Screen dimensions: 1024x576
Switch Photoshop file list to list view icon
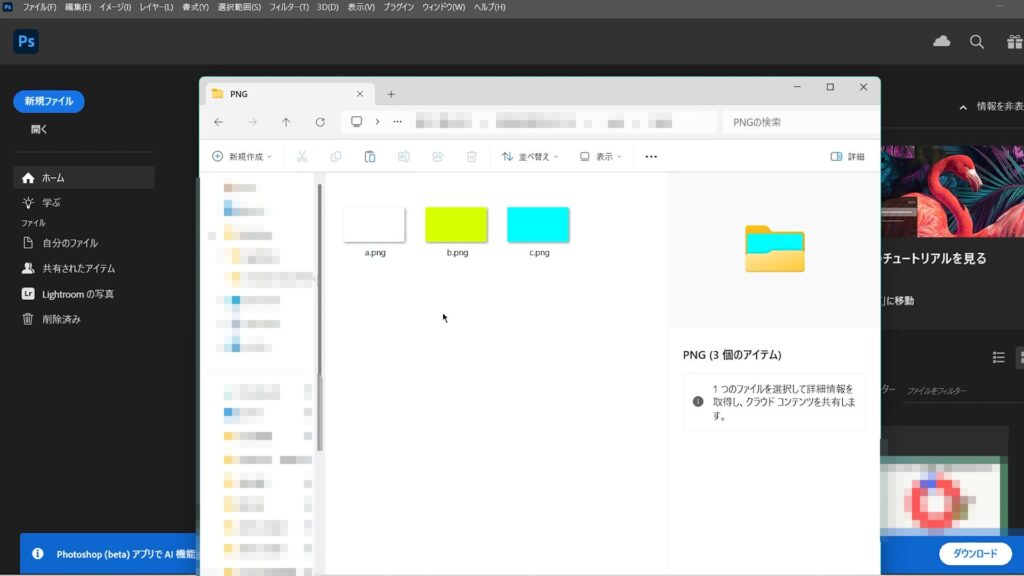tap(999, 357)
